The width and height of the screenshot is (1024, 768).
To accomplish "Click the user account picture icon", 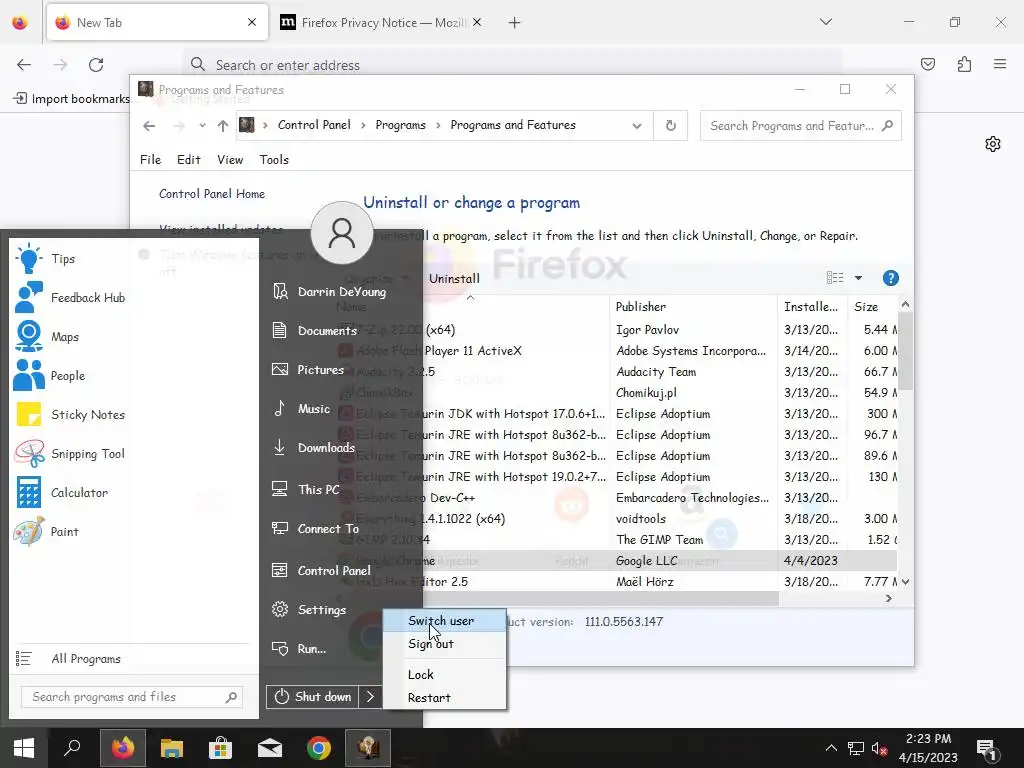I will [x=342, y=233].
